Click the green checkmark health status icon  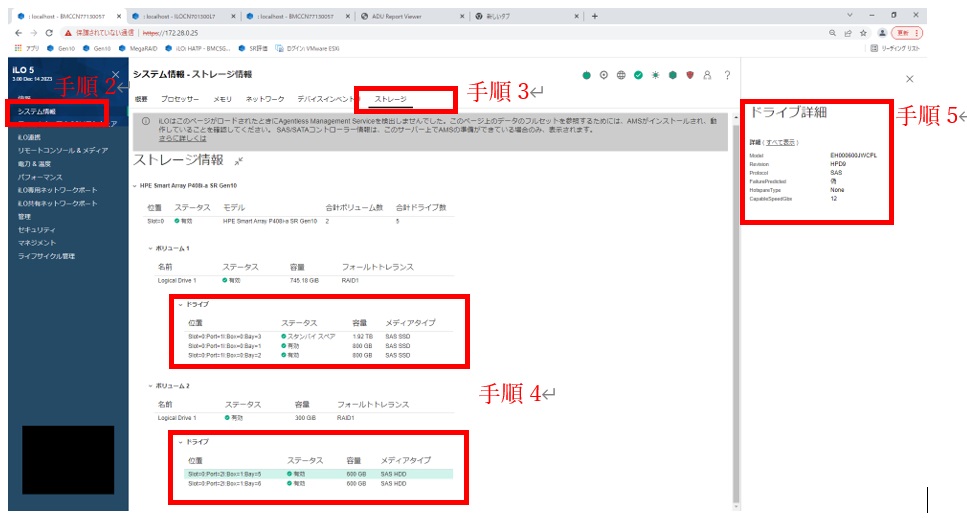tap(638, 75)
